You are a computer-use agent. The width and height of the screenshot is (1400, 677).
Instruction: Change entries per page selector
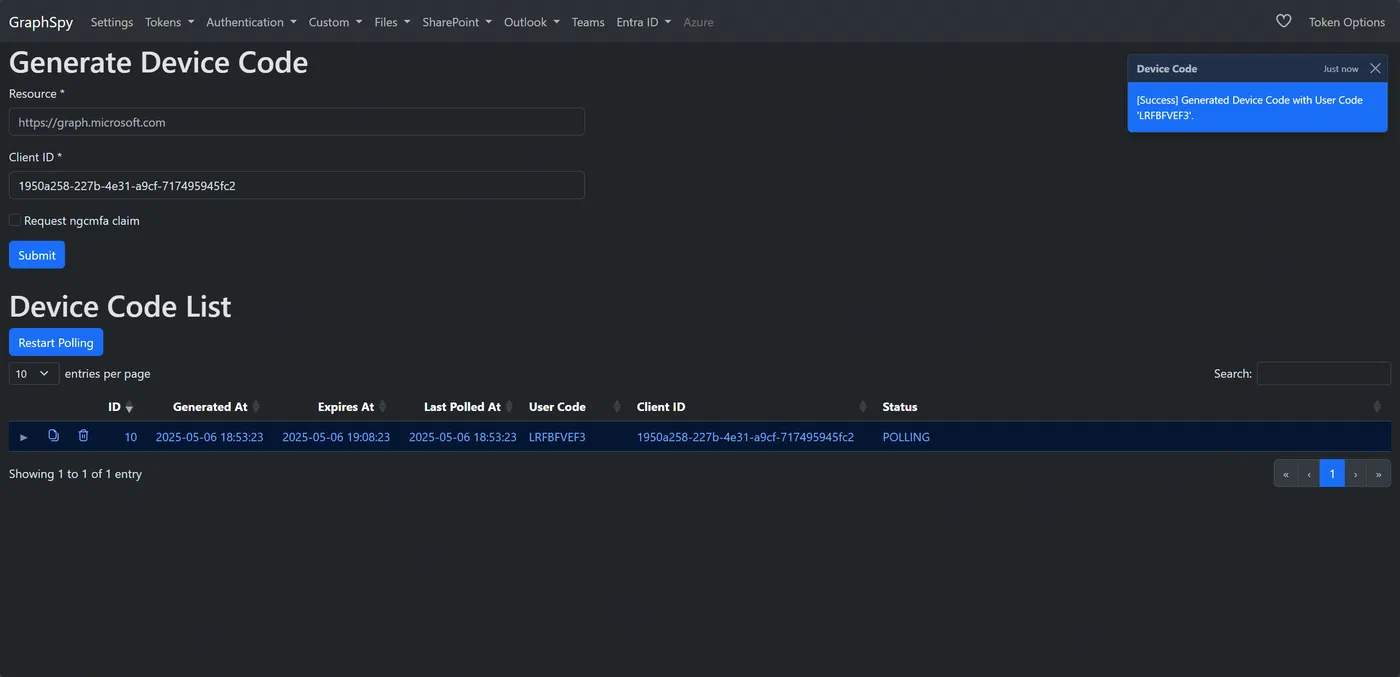[x=34, y=374]
